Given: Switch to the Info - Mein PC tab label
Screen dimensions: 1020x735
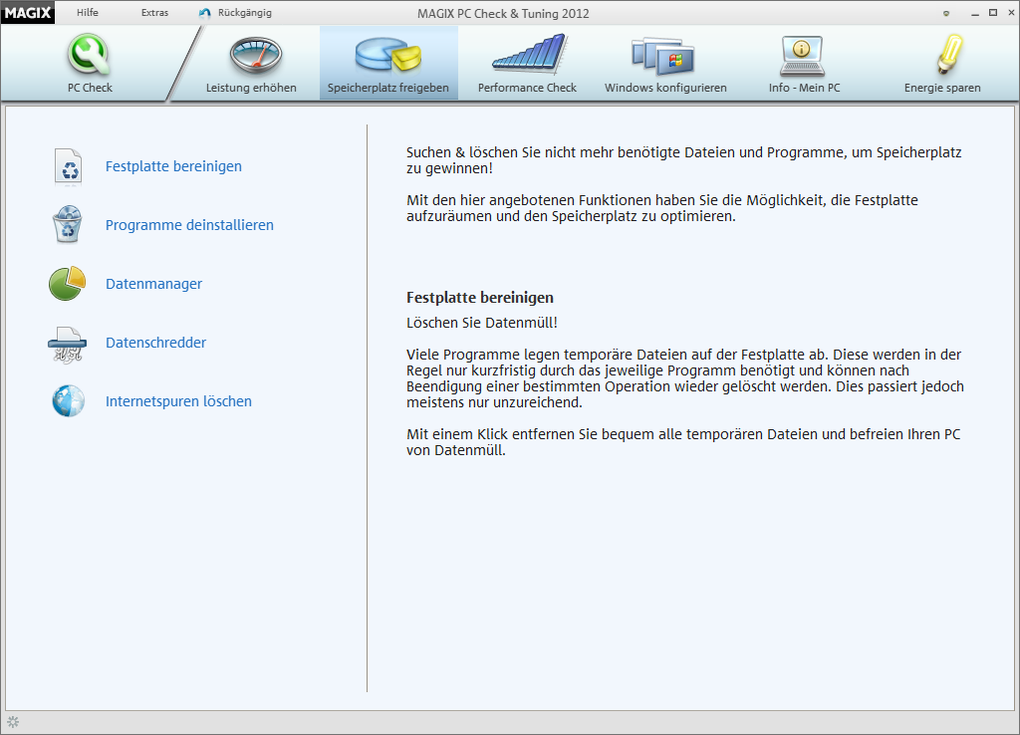Looking at the screenshot, I should coord(804,88).
